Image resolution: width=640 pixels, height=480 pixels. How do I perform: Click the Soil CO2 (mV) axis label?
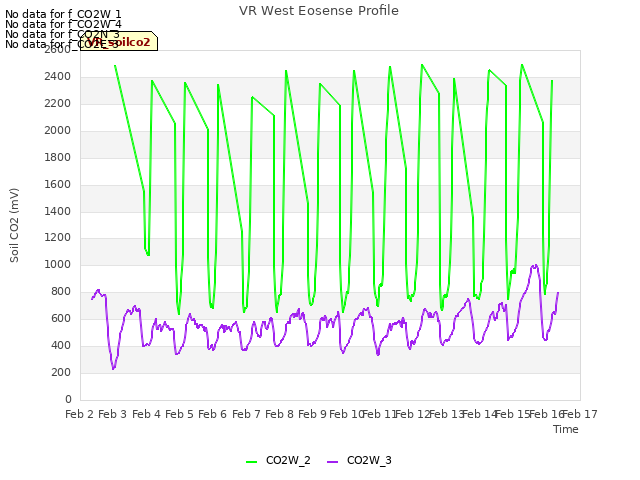coord(14,225)
